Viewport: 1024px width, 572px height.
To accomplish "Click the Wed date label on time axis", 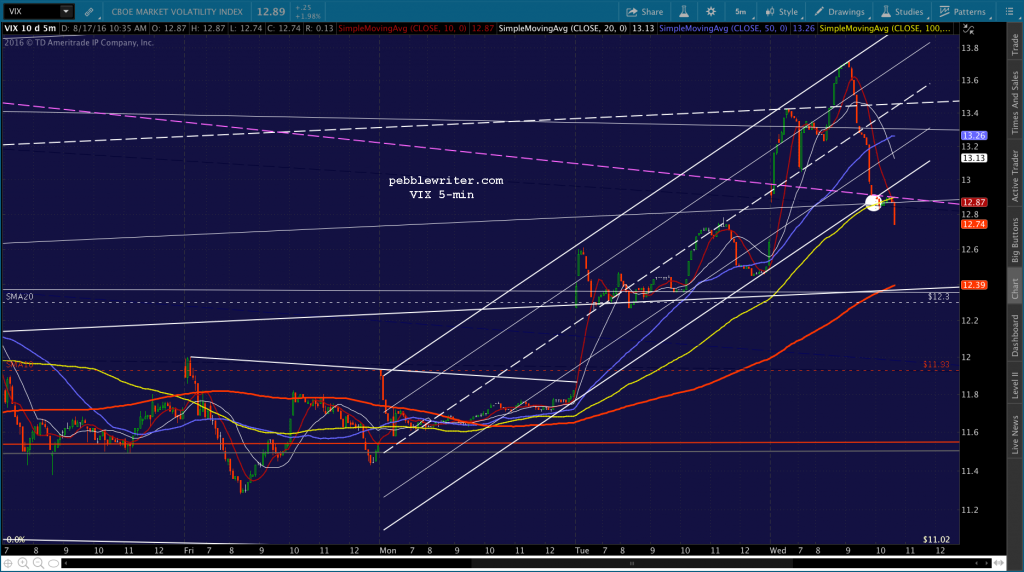I will (778, 550).
